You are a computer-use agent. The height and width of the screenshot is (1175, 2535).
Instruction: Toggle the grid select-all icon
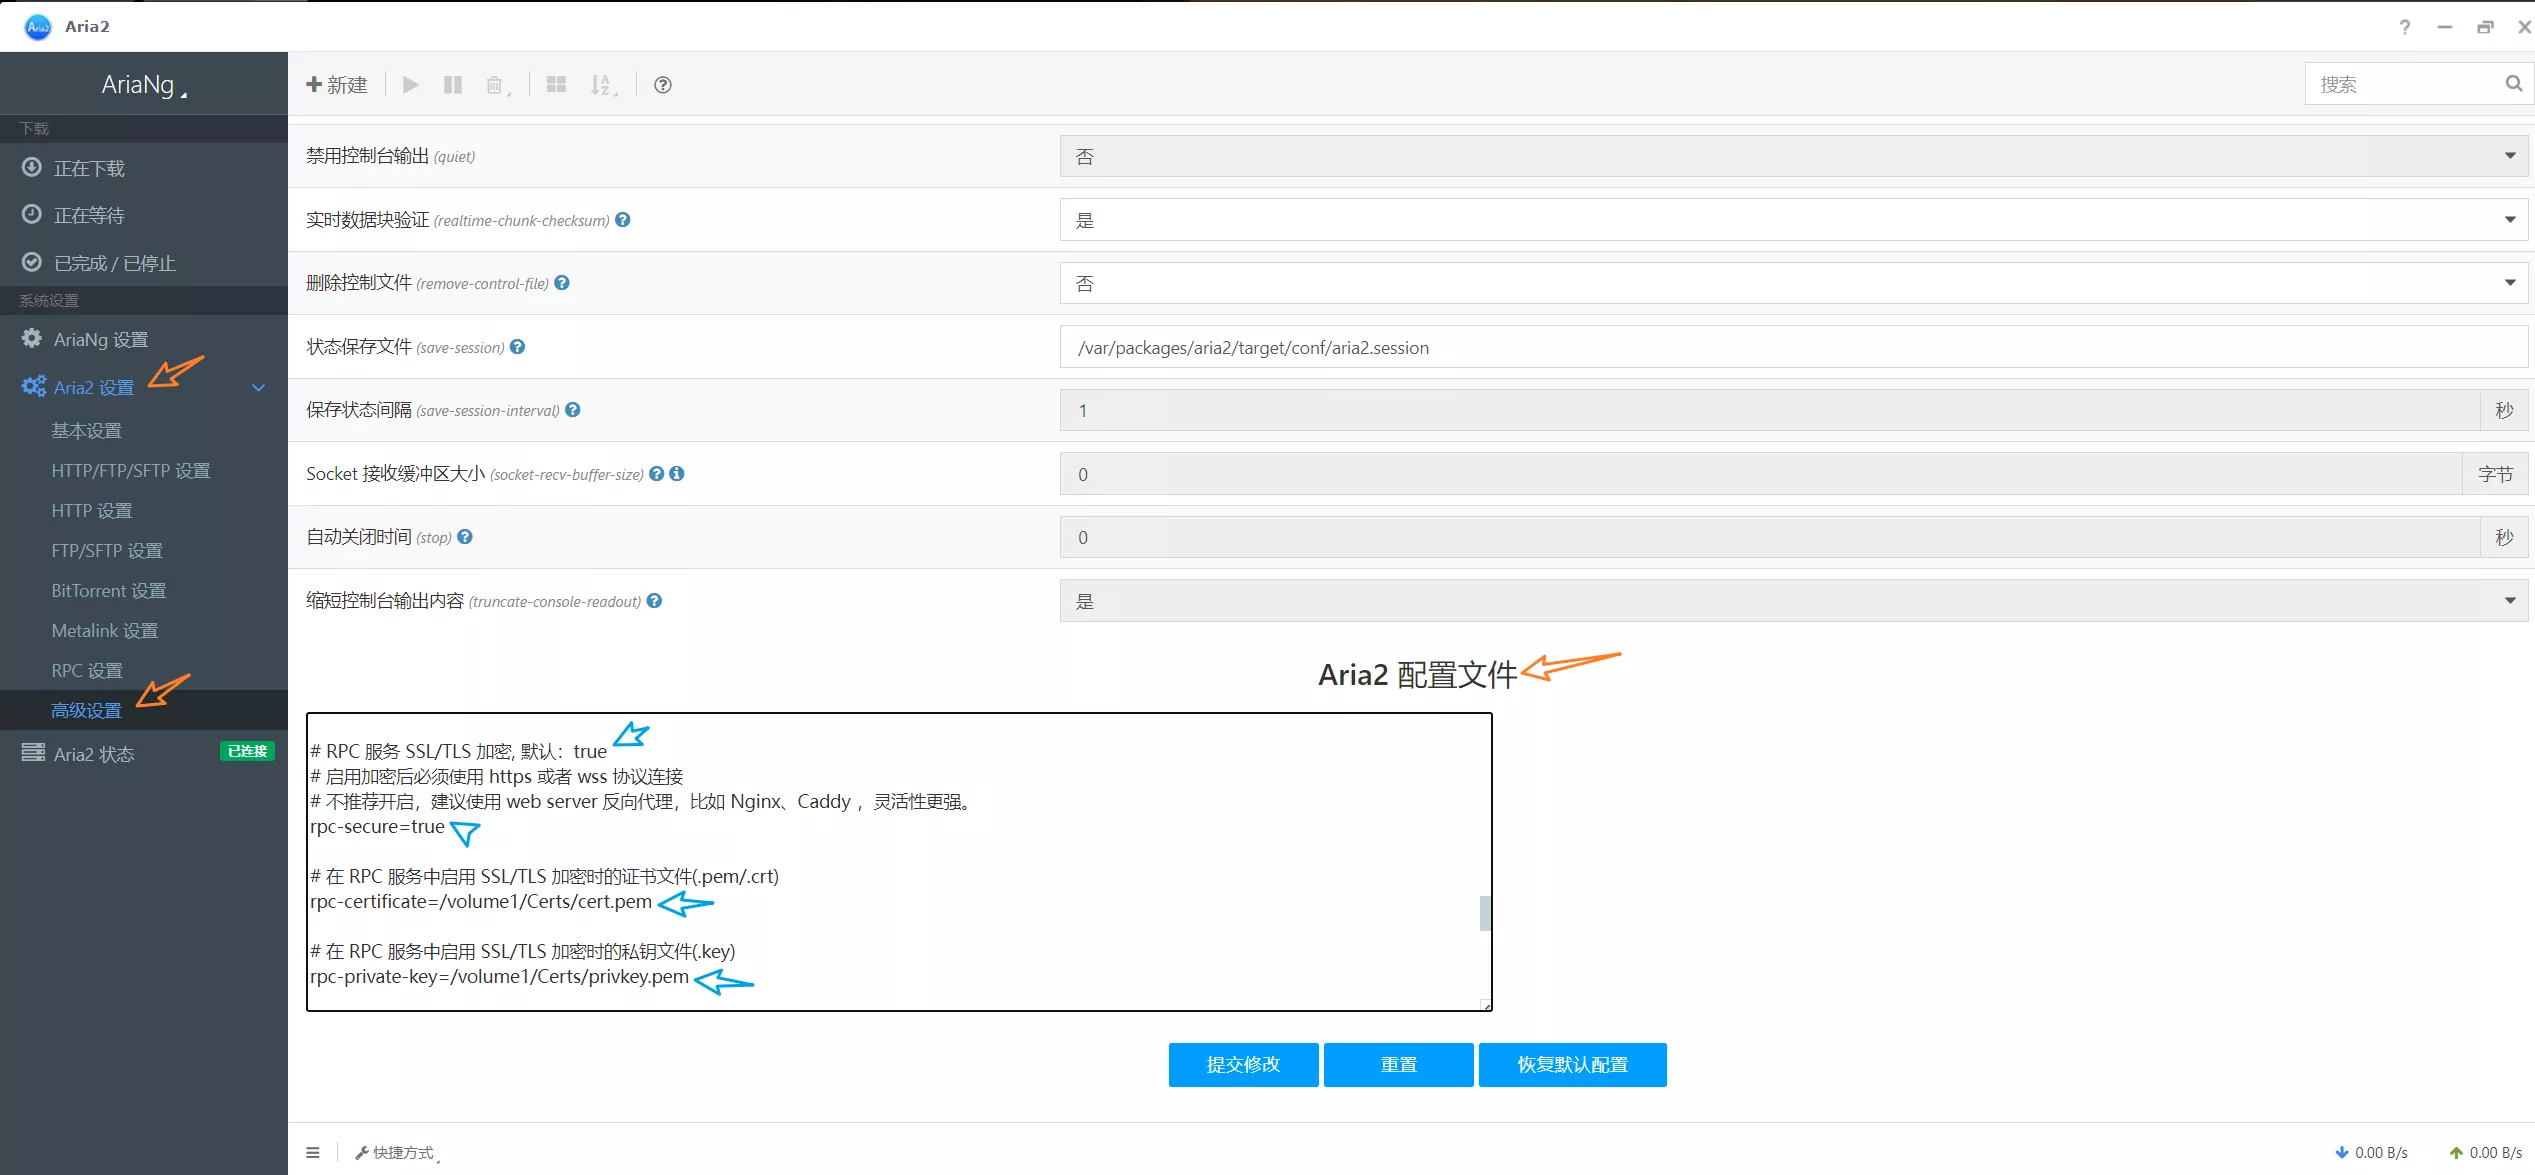[x=556, y=85]
